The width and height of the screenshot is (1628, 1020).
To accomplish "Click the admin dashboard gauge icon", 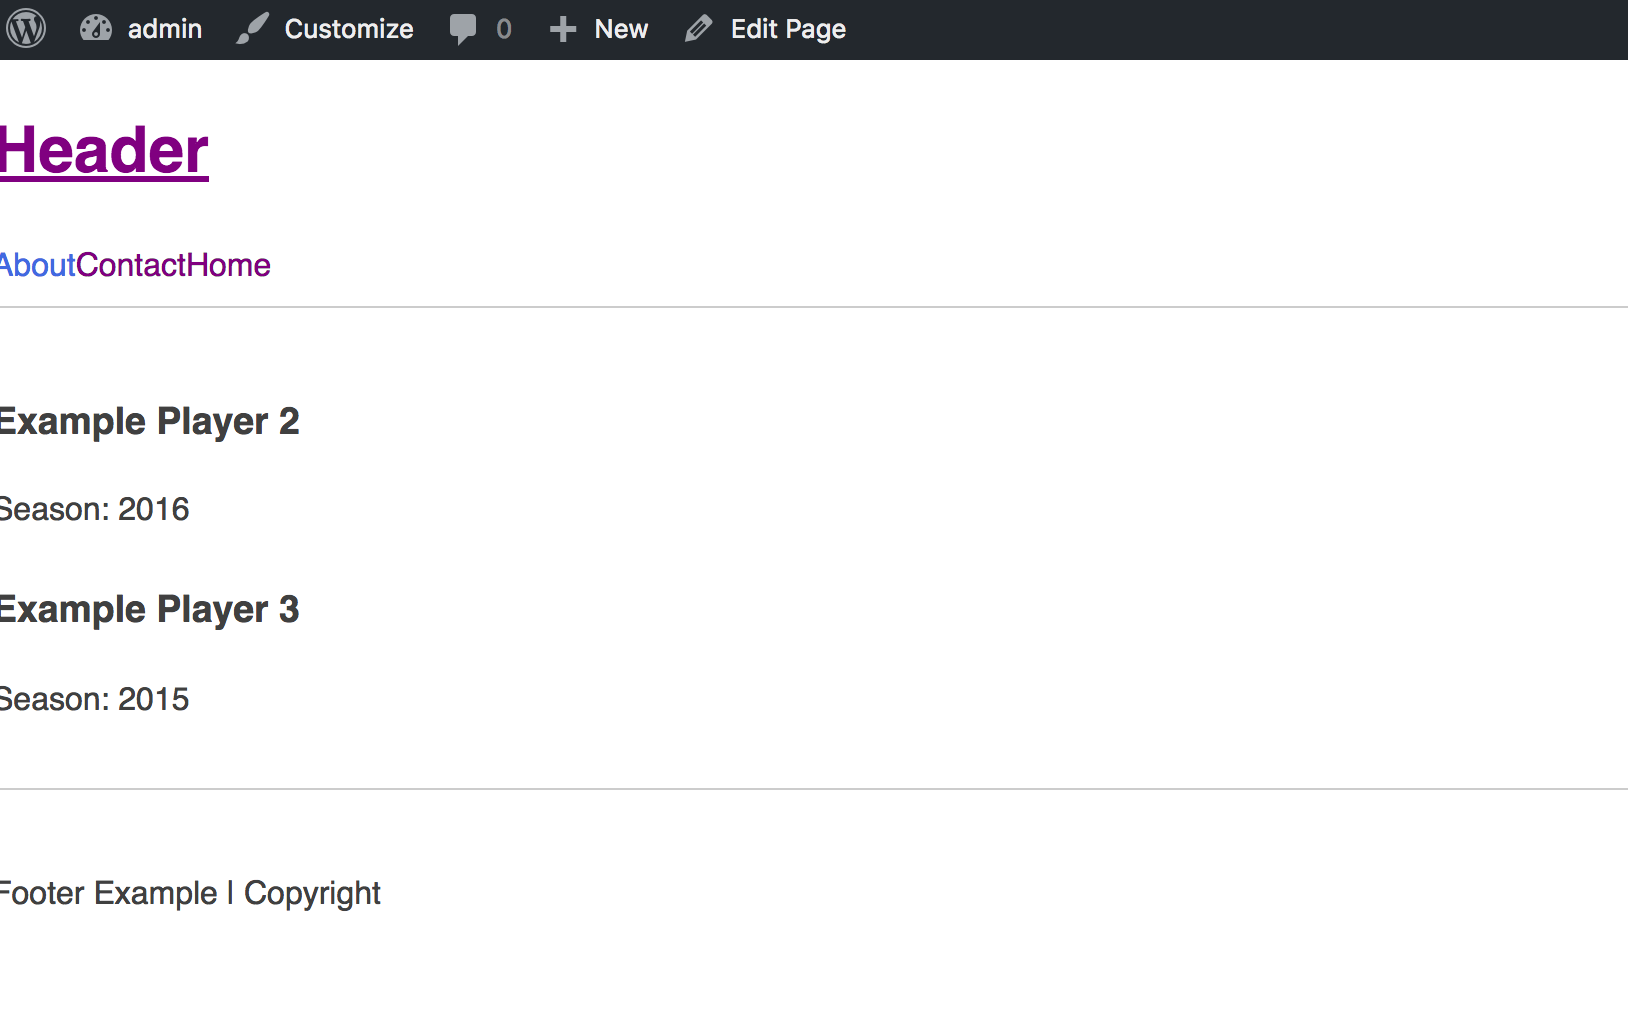I will (96, 29).
